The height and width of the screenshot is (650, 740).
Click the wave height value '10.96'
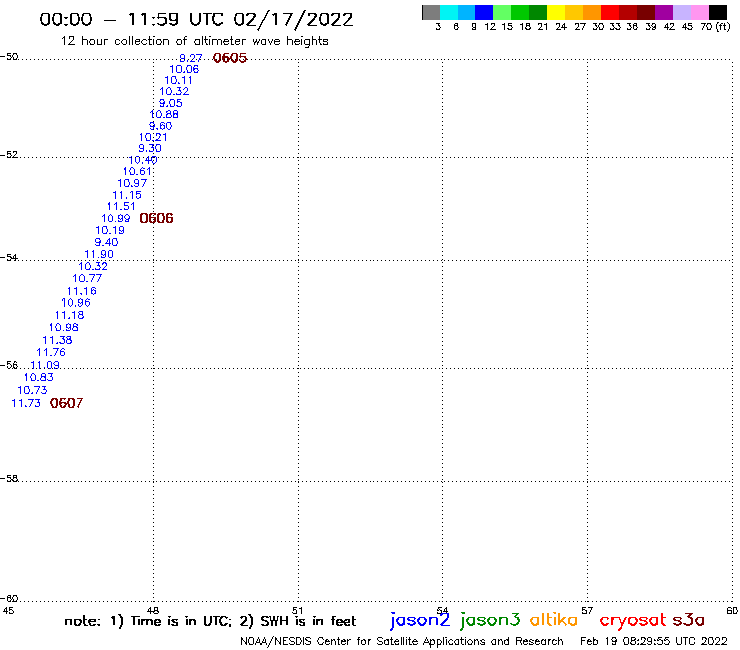click(x=76, y=303)
